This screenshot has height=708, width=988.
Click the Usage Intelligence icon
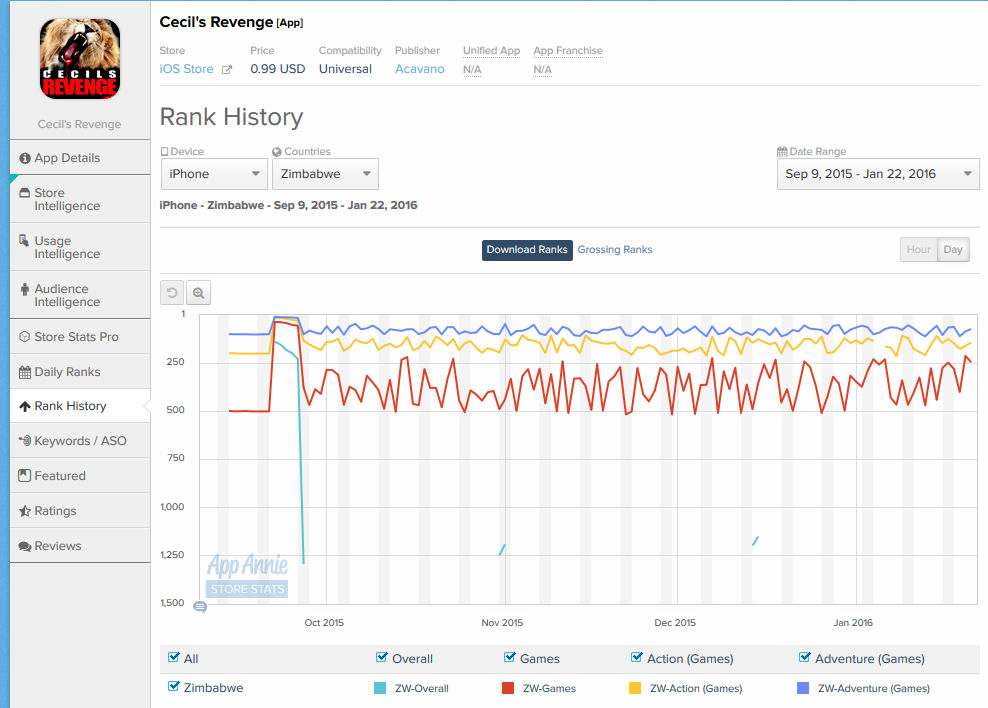point(24,241)
